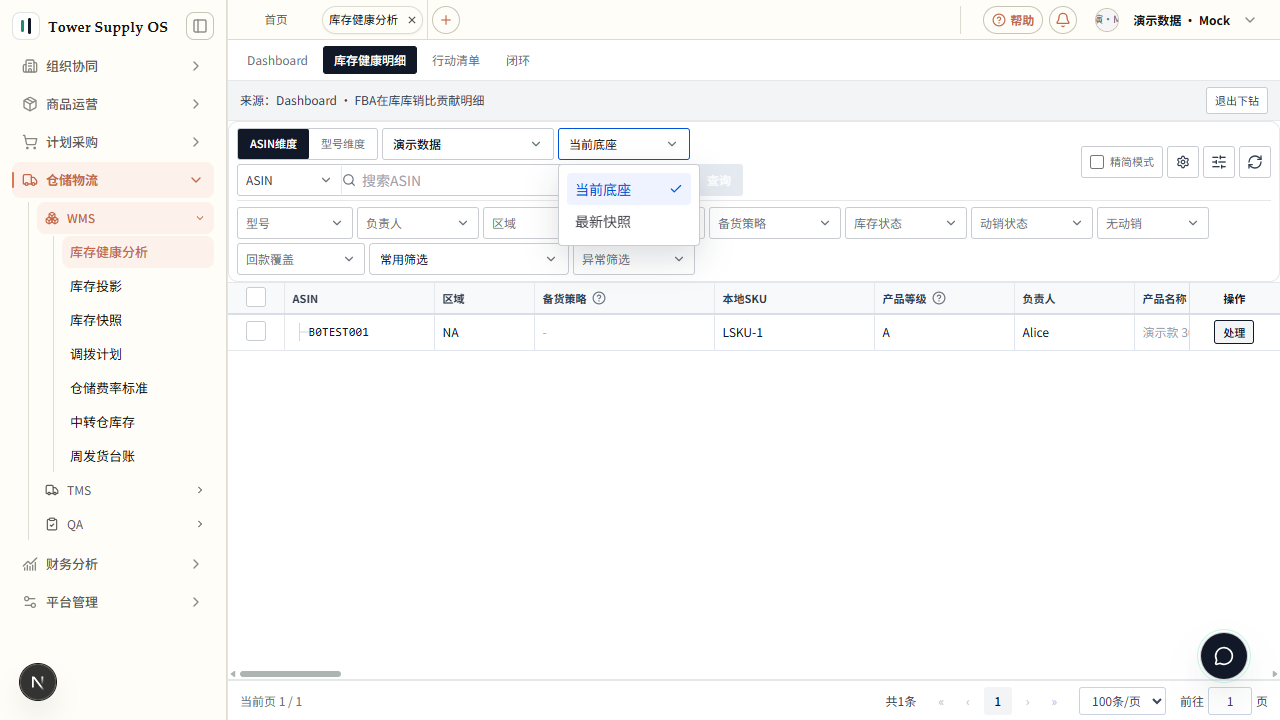Expand the 回款覆盖 filter dropdown
This screenshot has height=720, width=1280.
(x=301, y=259)
